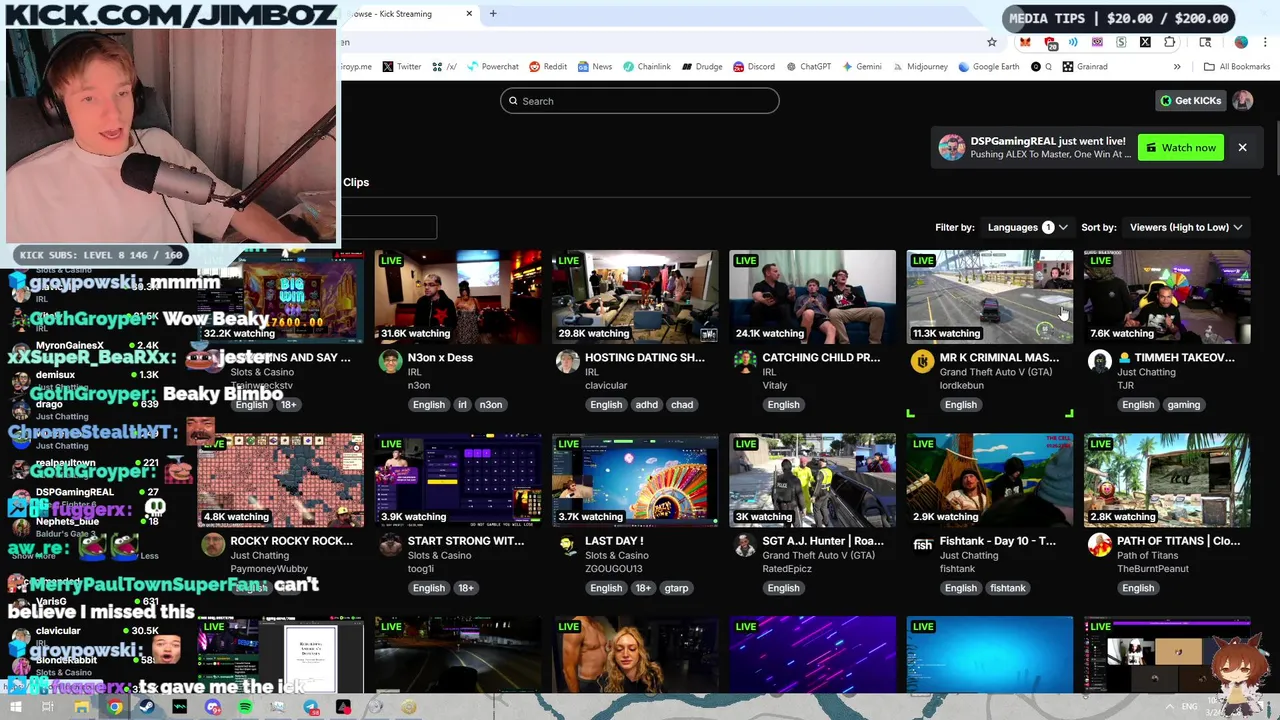Switch to the Clips tab
This screenshot has width=1280, height=720.
pos(356,182)
